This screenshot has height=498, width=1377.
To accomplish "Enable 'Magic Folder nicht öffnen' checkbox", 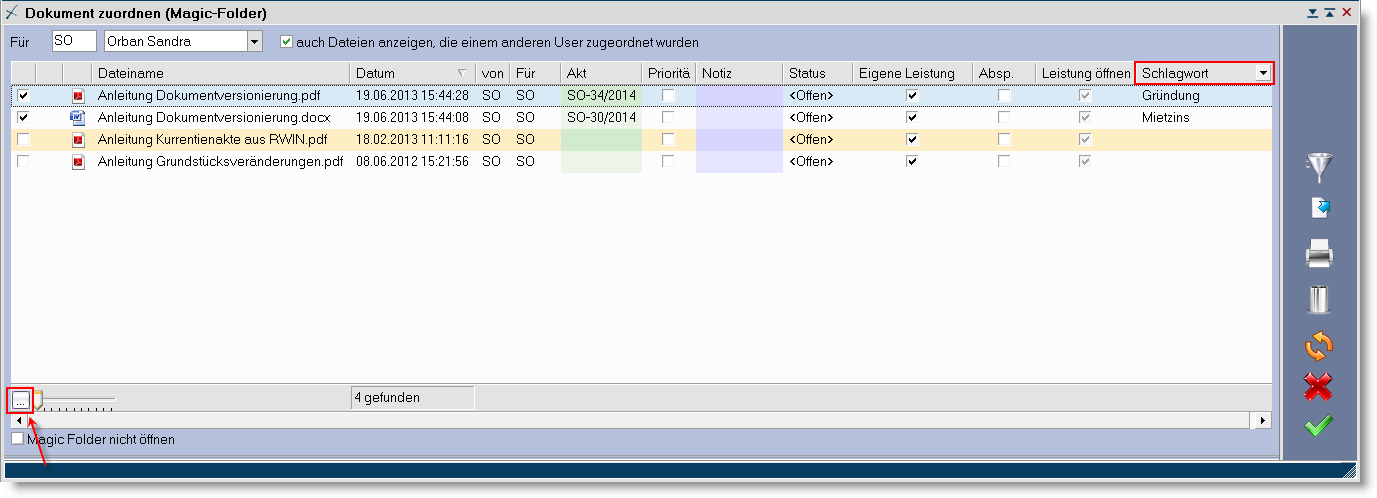I will (x=17, y=439).
